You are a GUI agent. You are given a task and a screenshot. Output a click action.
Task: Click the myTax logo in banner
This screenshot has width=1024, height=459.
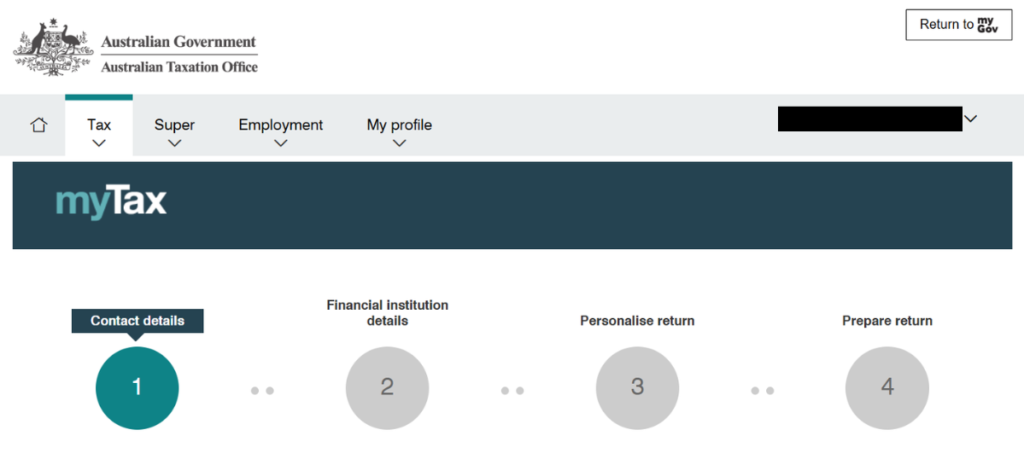(x=111, y=202)
